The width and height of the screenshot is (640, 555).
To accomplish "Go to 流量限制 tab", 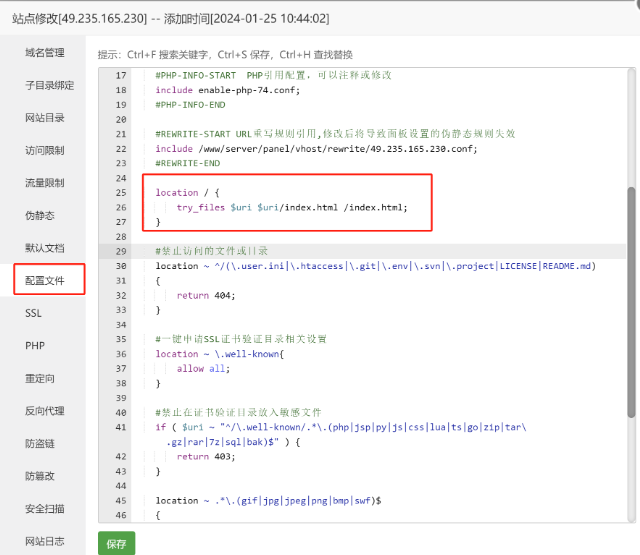I will point(44,183).
